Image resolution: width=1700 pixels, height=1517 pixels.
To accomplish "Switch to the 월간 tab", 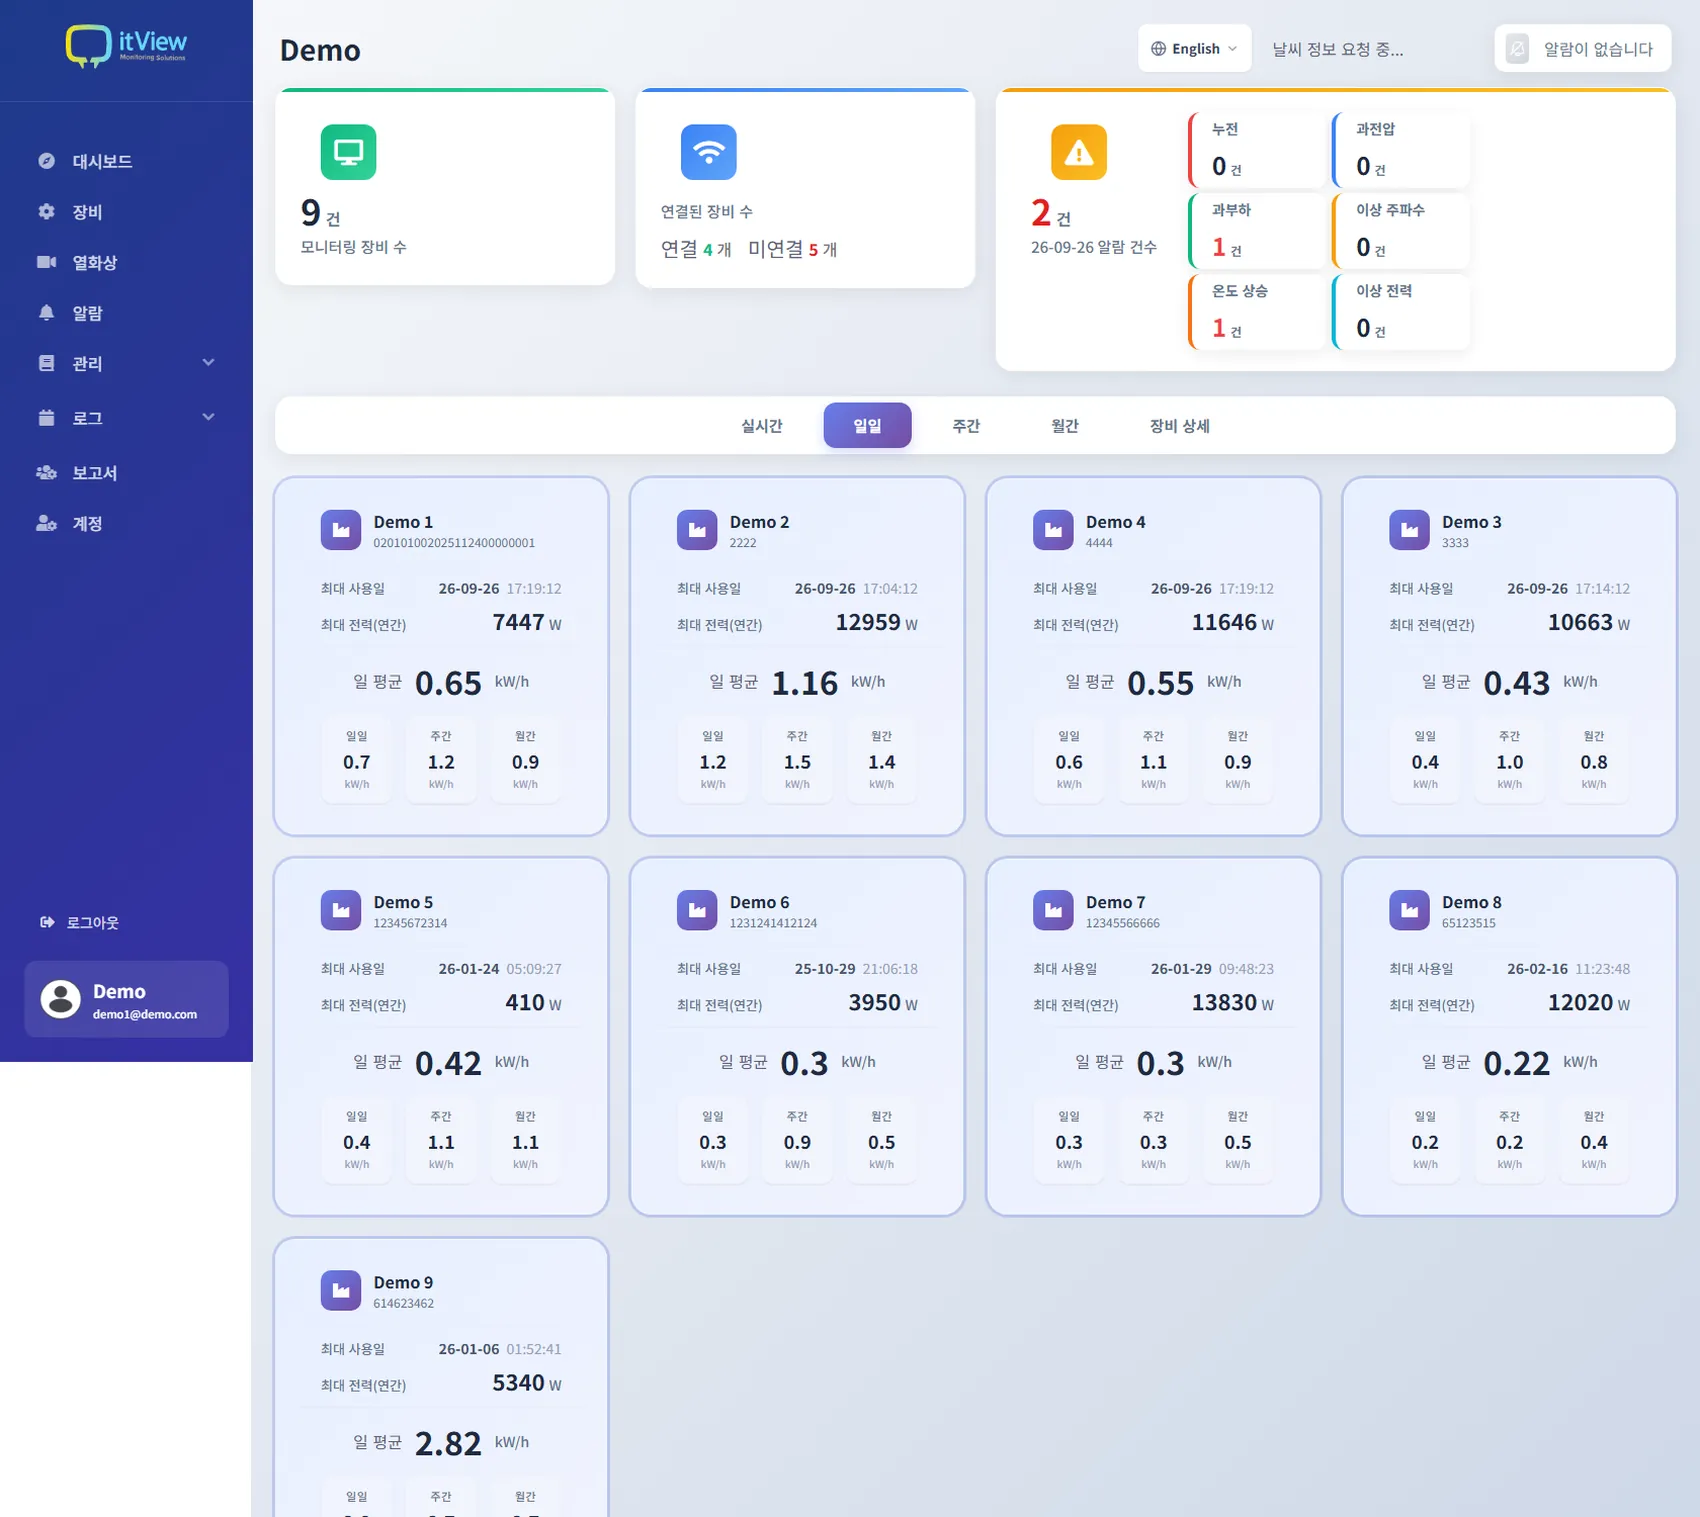I will tap(1065, 426).
